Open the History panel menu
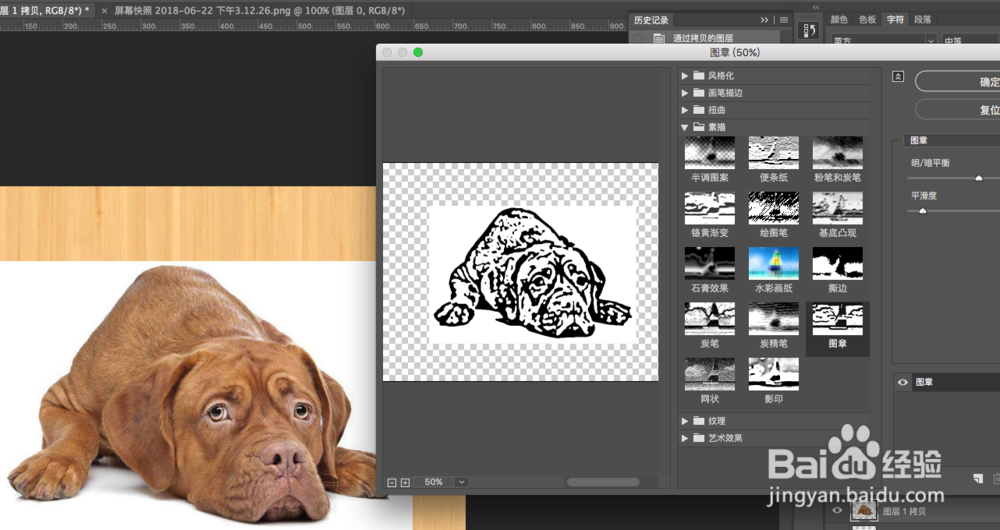 coord(784,20)
